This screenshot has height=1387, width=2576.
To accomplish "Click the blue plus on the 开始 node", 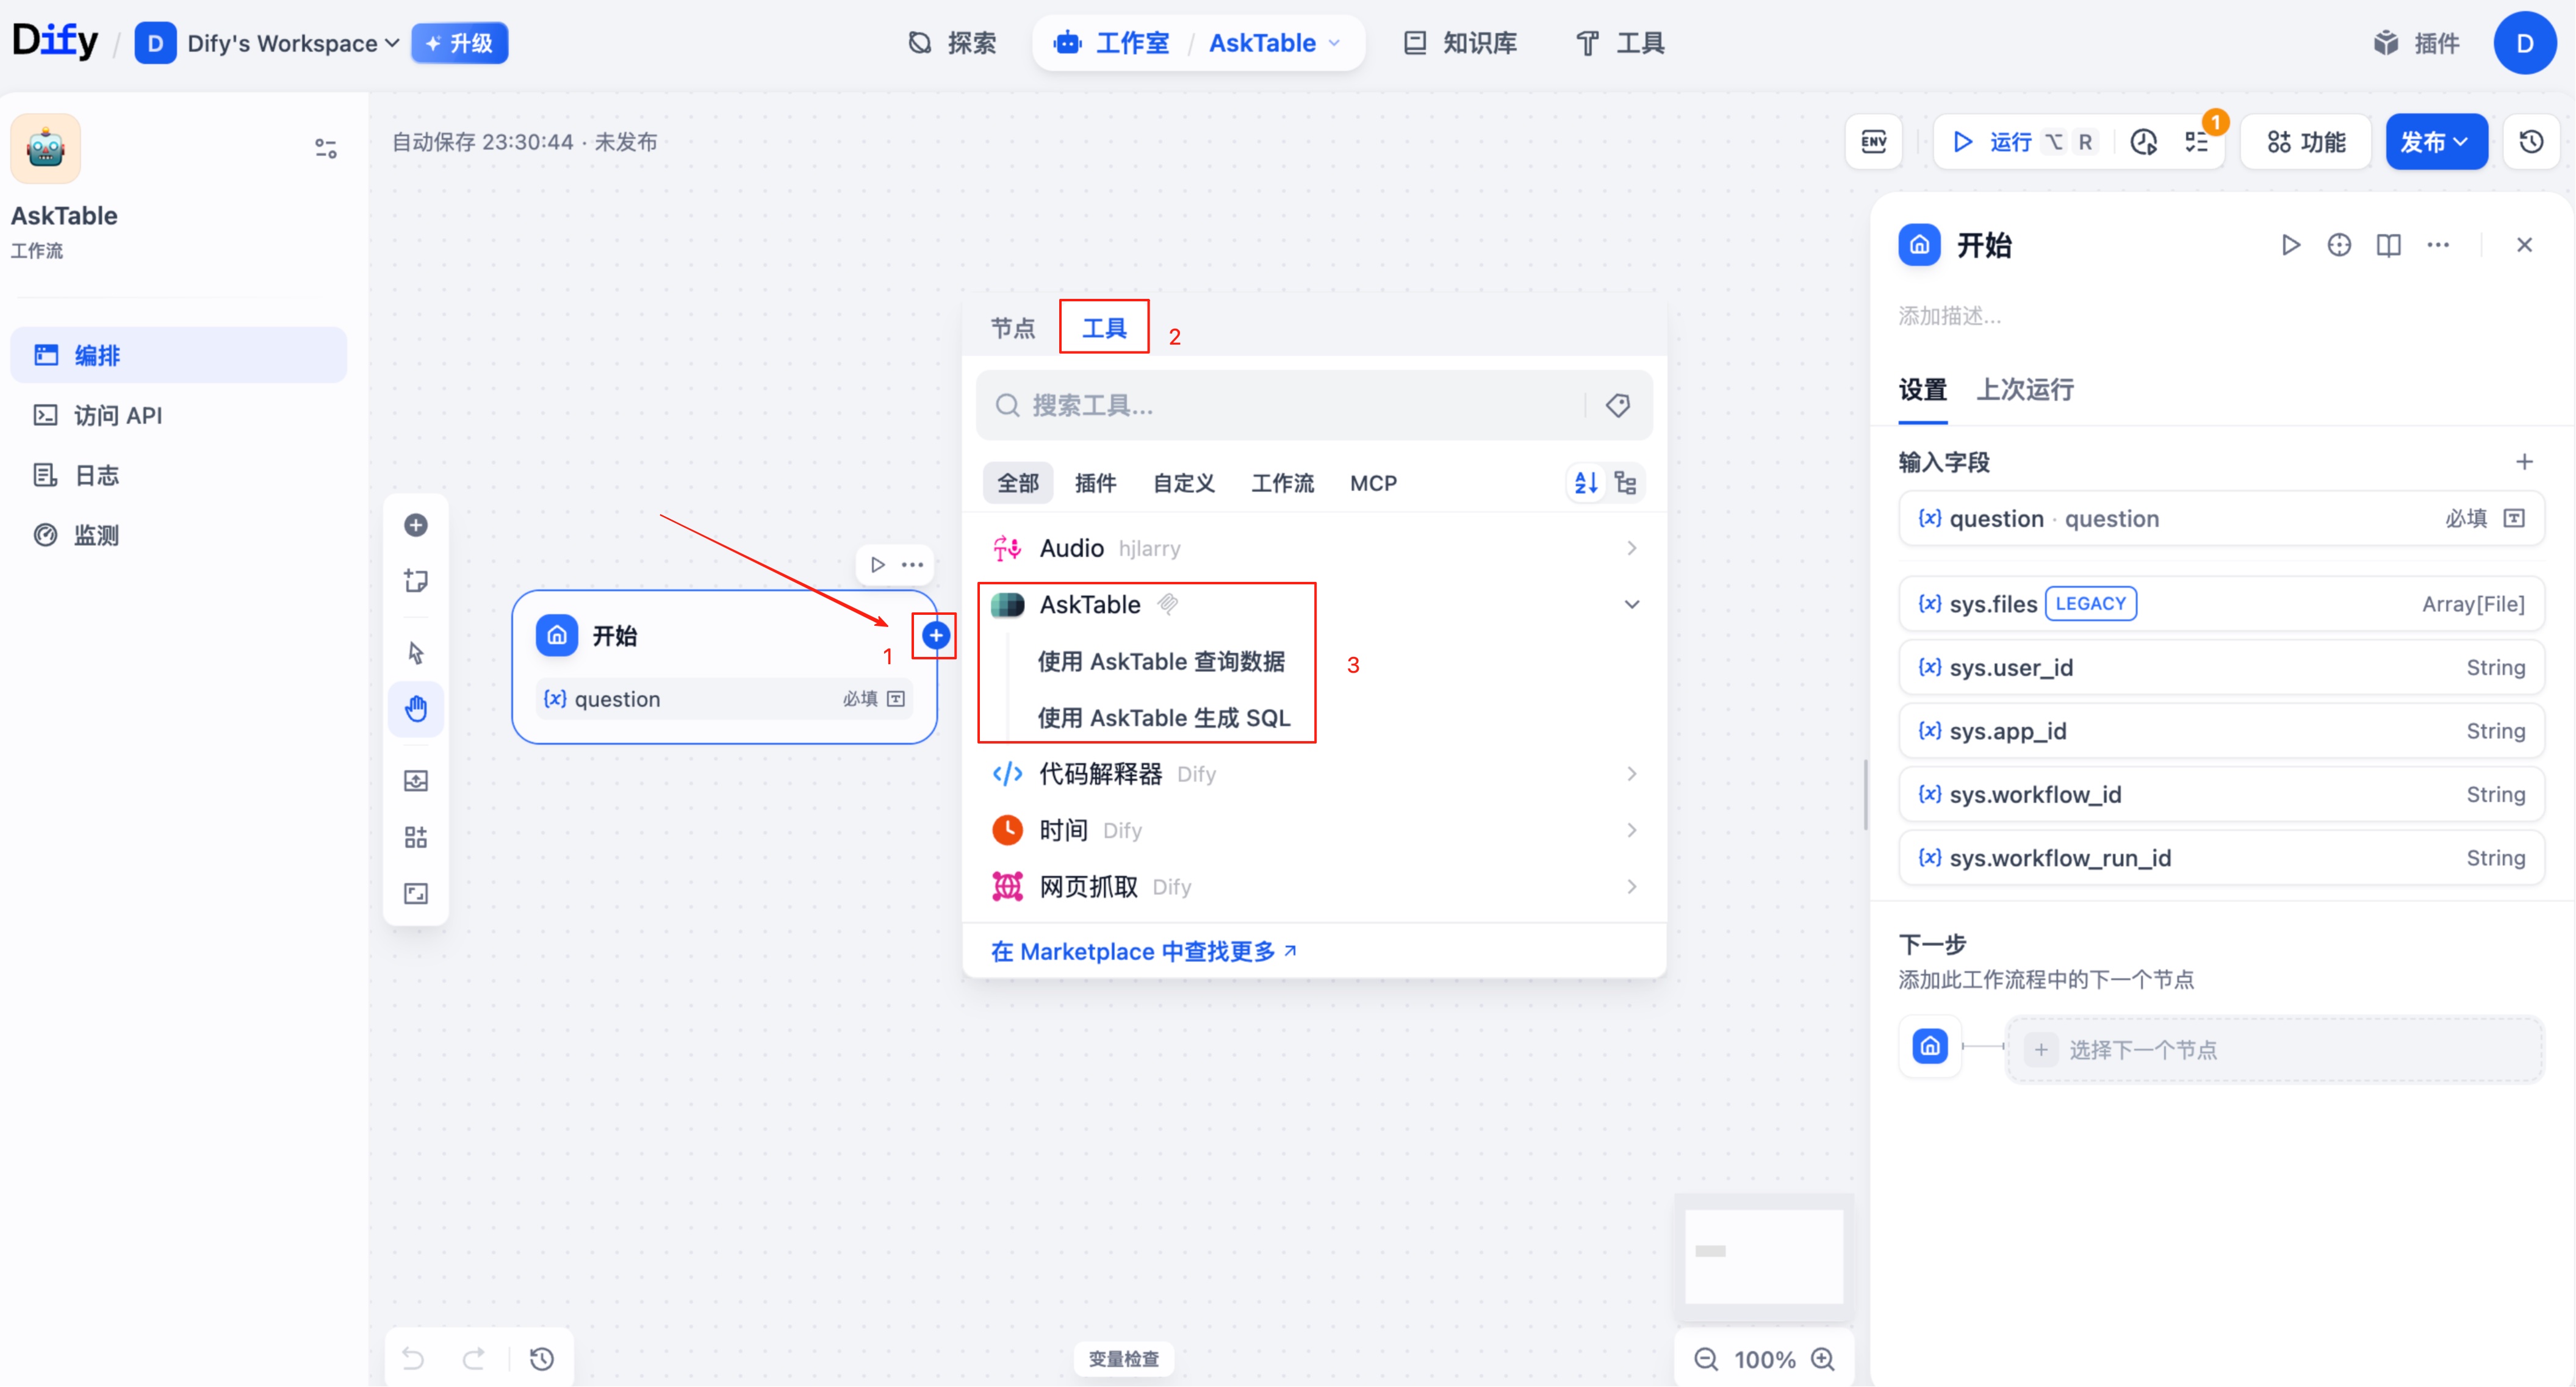I will pos(934,635).
